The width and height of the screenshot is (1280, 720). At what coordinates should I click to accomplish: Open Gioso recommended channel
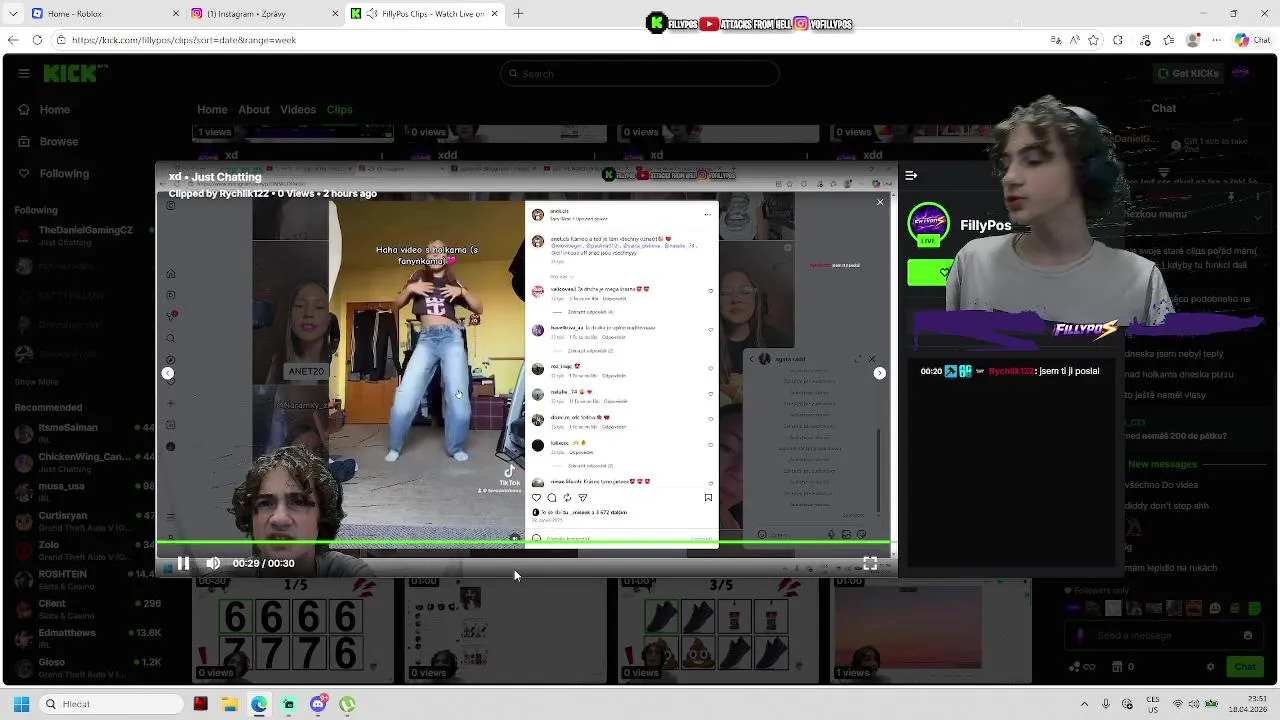[85, 668]
